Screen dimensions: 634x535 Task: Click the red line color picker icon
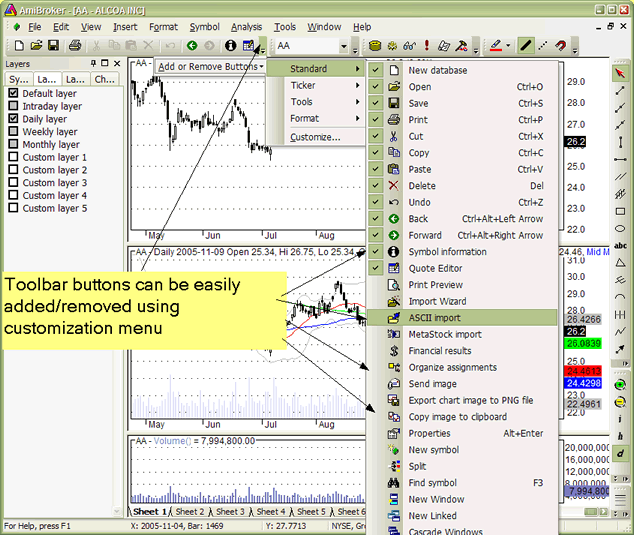[x=495, y=46]
